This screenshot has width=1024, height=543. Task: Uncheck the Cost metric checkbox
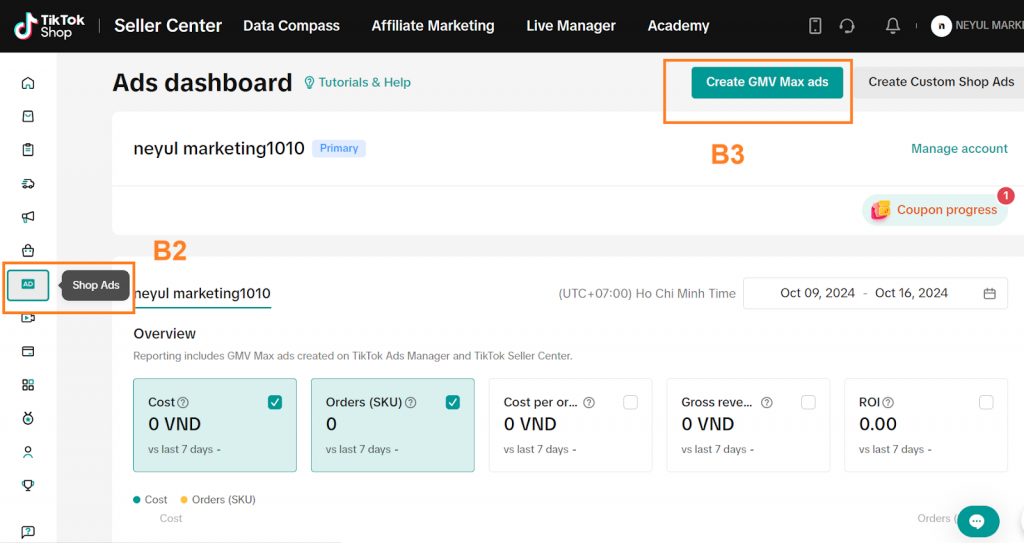[275, 402]
